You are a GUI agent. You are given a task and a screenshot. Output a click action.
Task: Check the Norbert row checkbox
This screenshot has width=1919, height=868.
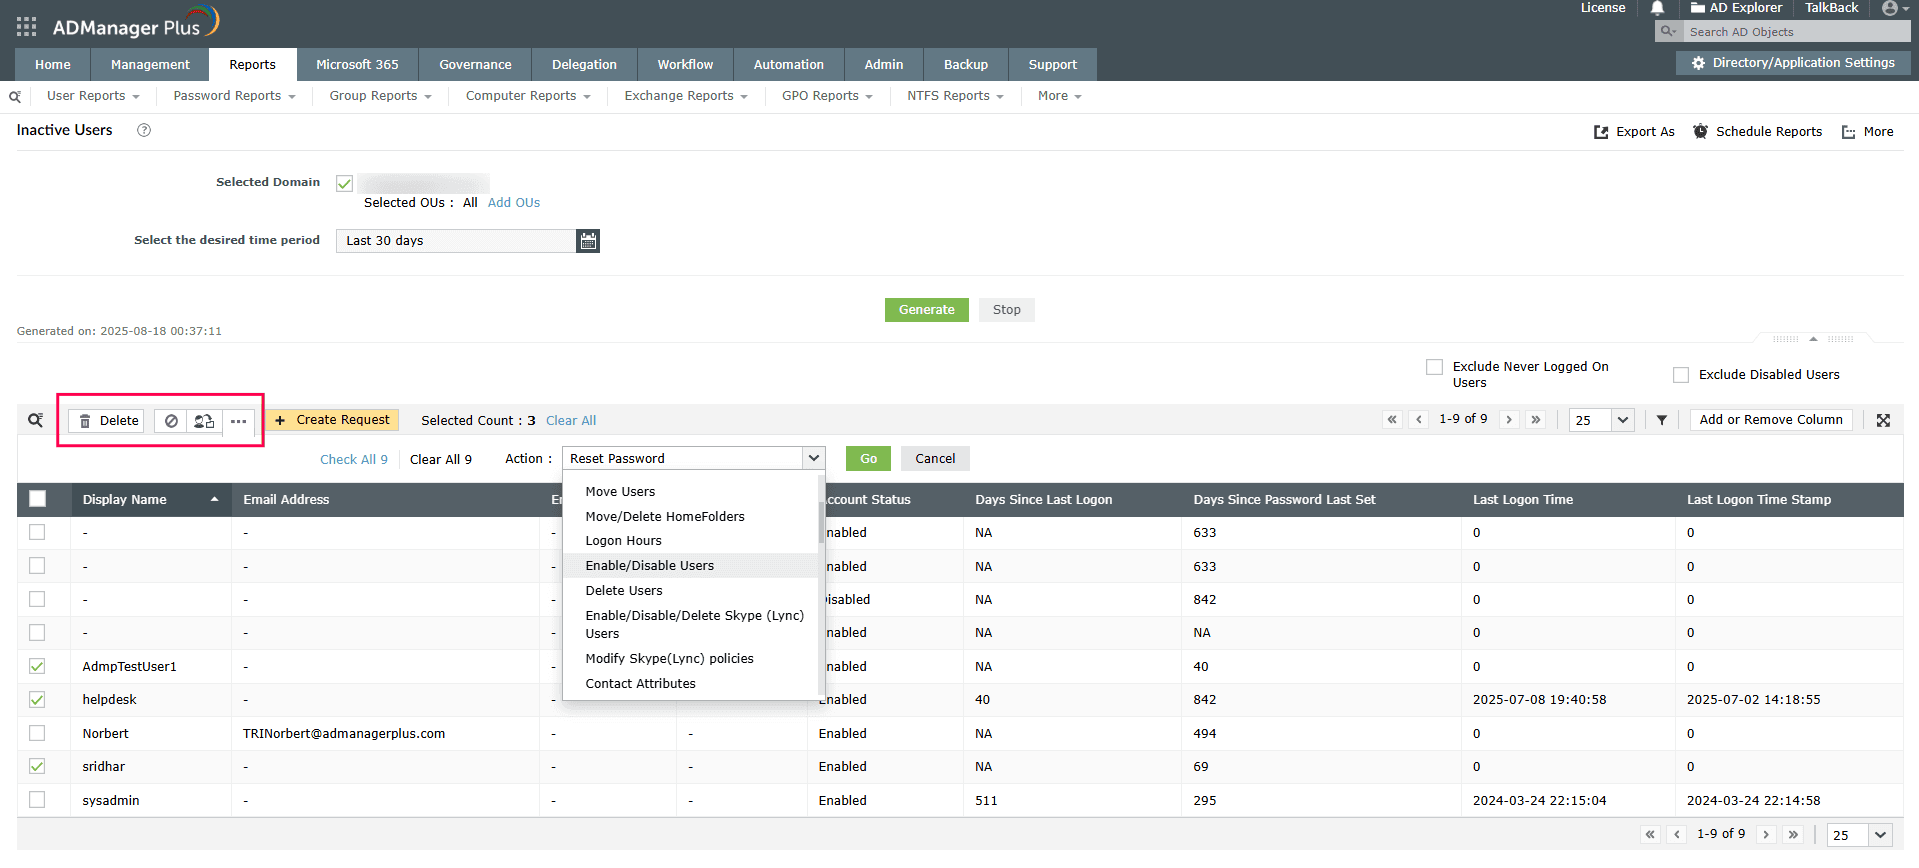tap(37, 733)
